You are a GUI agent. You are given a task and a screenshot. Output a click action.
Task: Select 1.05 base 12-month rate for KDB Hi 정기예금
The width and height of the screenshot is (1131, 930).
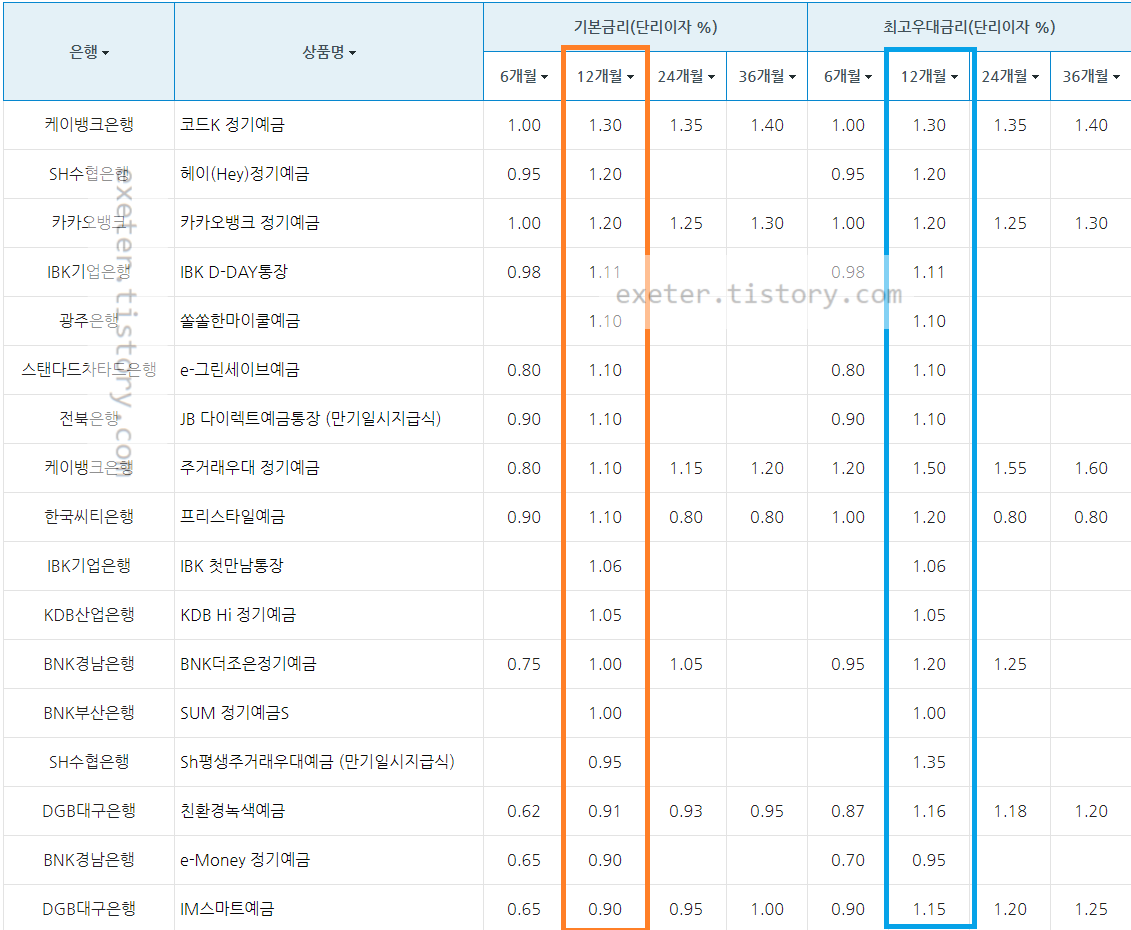tap(605, 615)
